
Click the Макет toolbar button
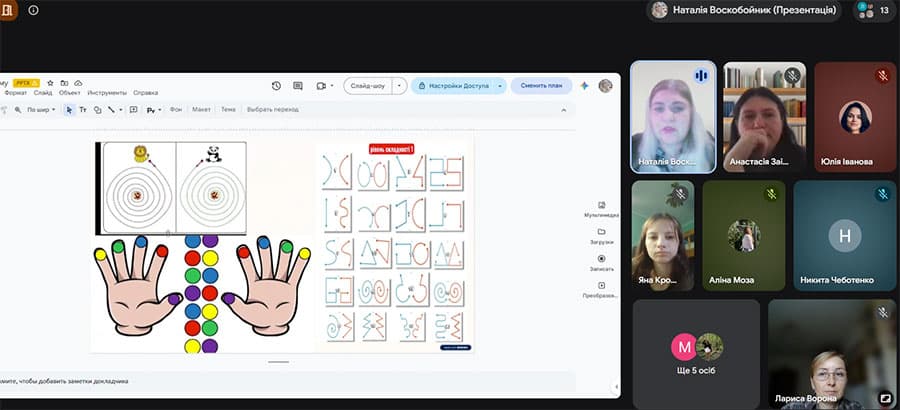[201, 109]
